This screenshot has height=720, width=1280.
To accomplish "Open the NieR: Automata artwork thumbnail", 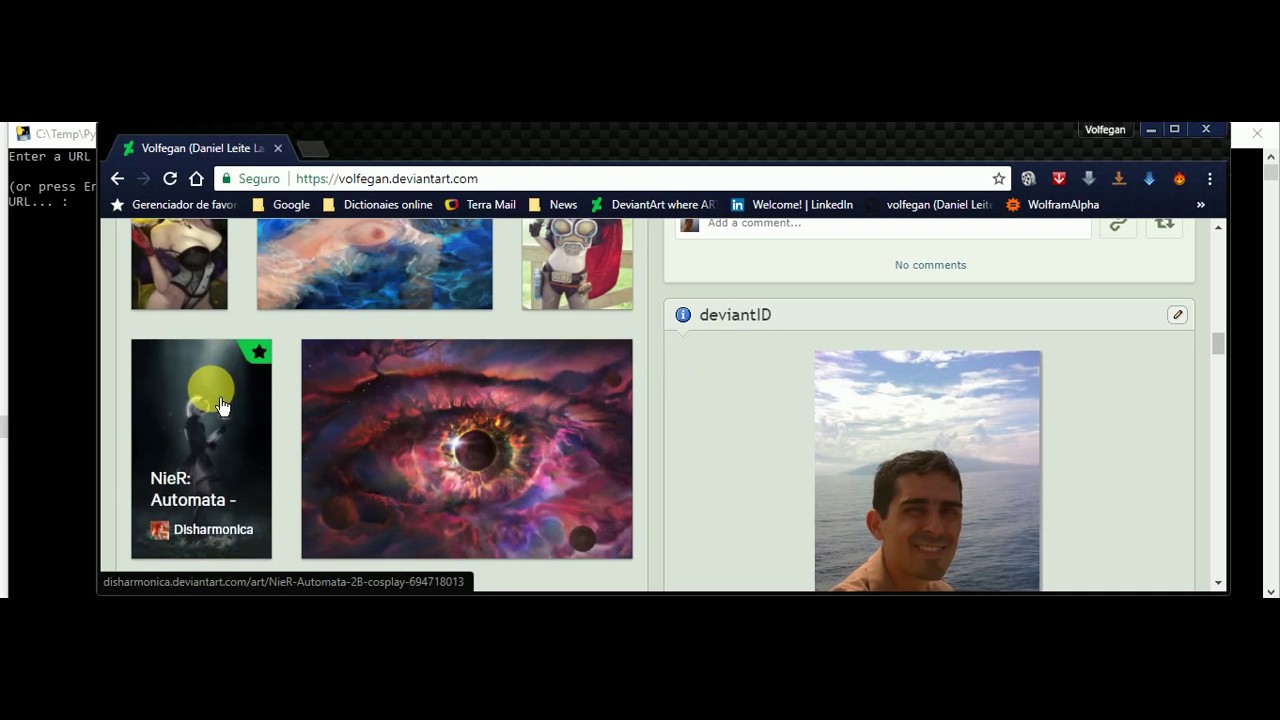I will [201, 449].
